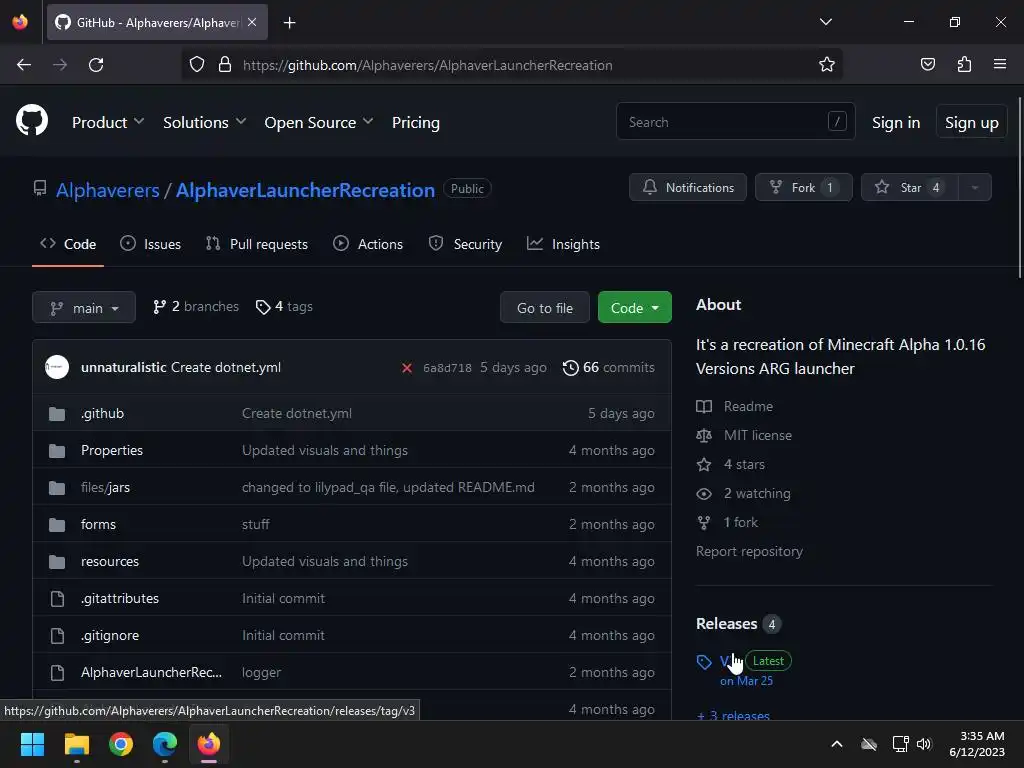This screenshot has width=1024, height=768.
Task: Select the Code tab
Action: [68, 244]
